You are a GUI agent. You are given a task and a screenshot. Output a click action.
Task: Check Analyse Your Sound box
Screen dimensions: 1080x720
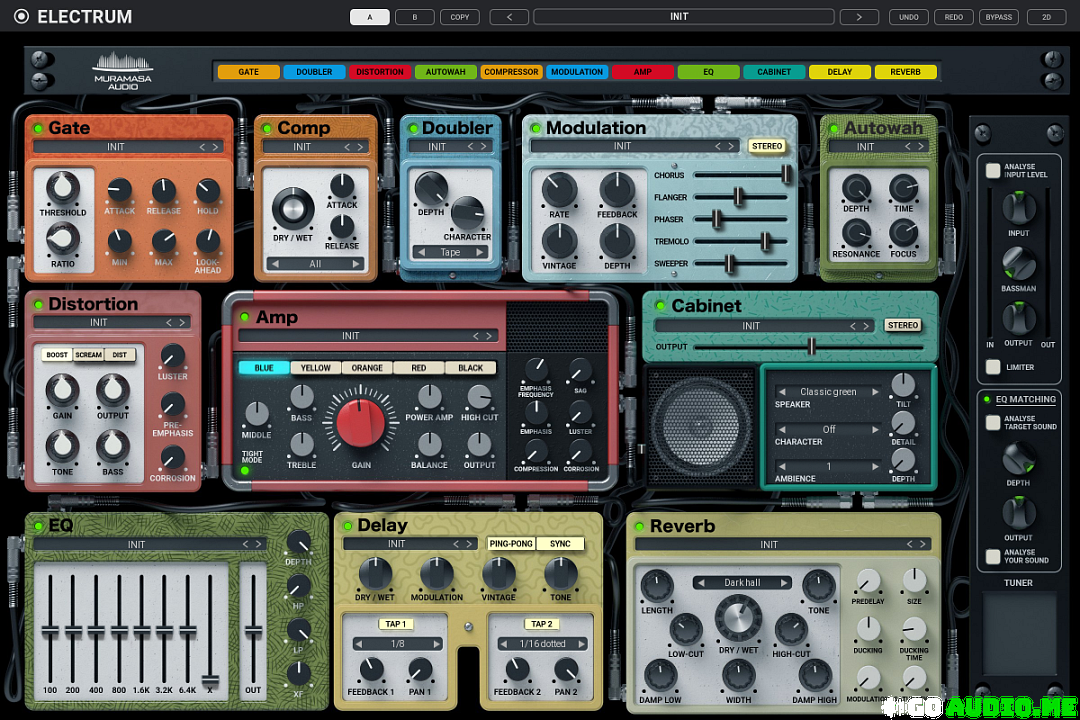pyautogui.click(x=993, y=556)
